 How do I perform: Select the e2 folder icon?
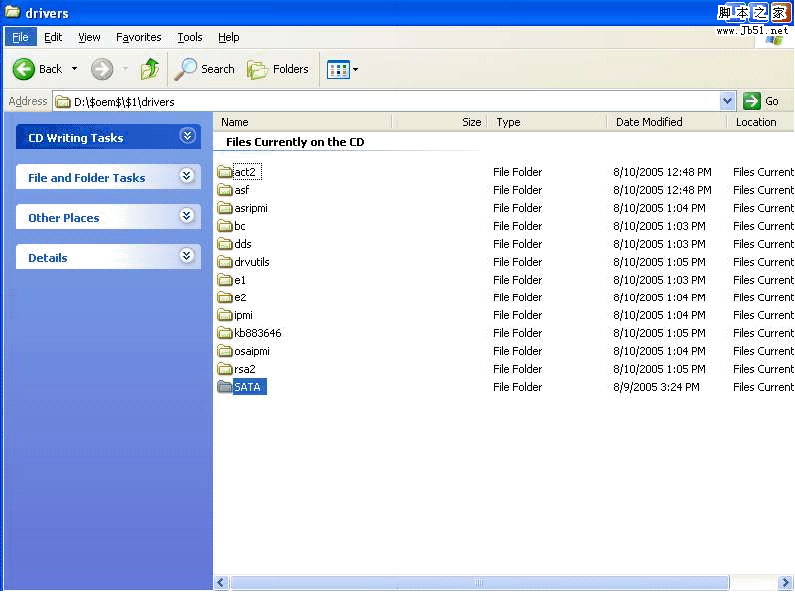point(225,297)
